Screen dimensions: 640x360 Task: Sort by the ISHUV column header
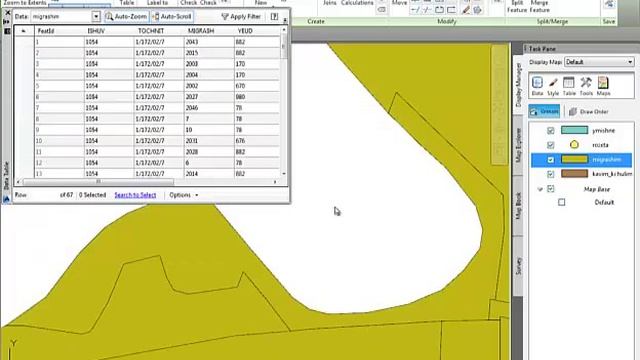[x=109, y=31]
